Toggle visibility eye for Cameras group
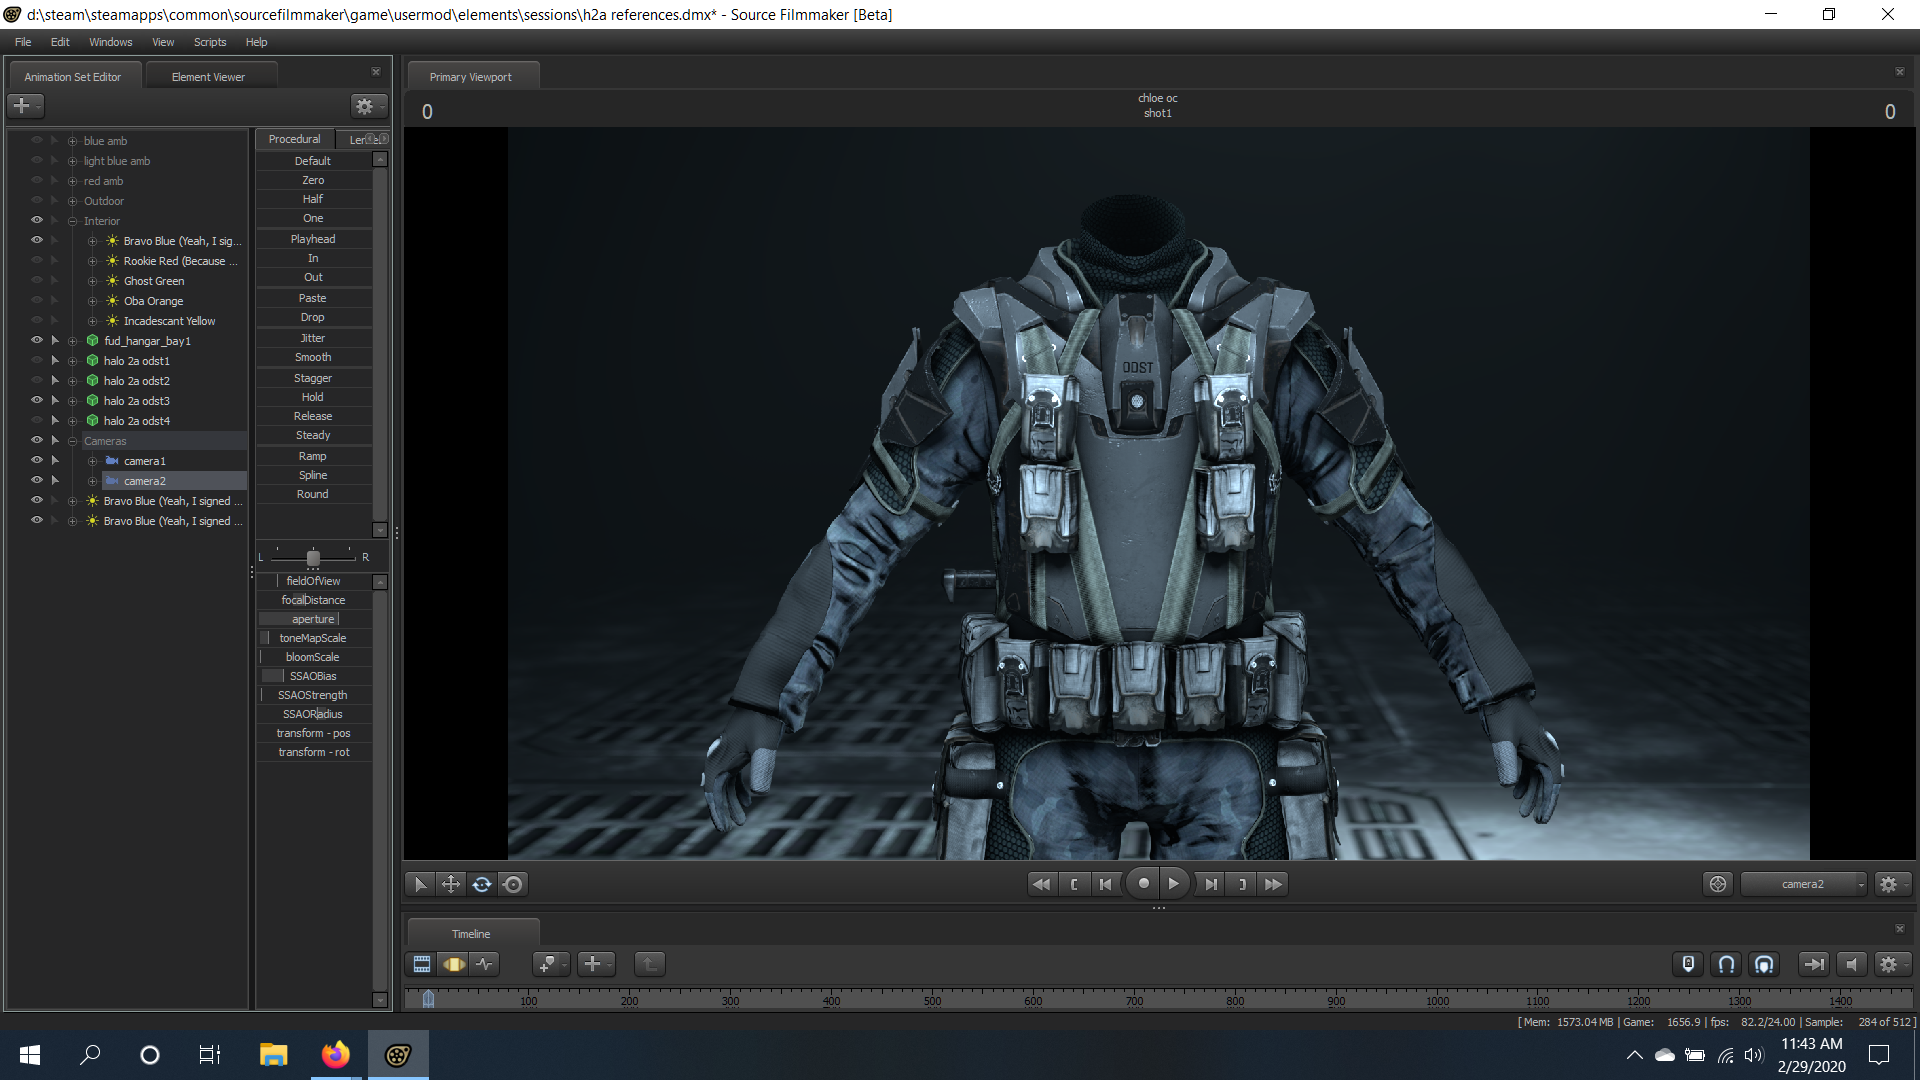The image size is (1920, 1080). pyautogui.click(x=37, y=440)
